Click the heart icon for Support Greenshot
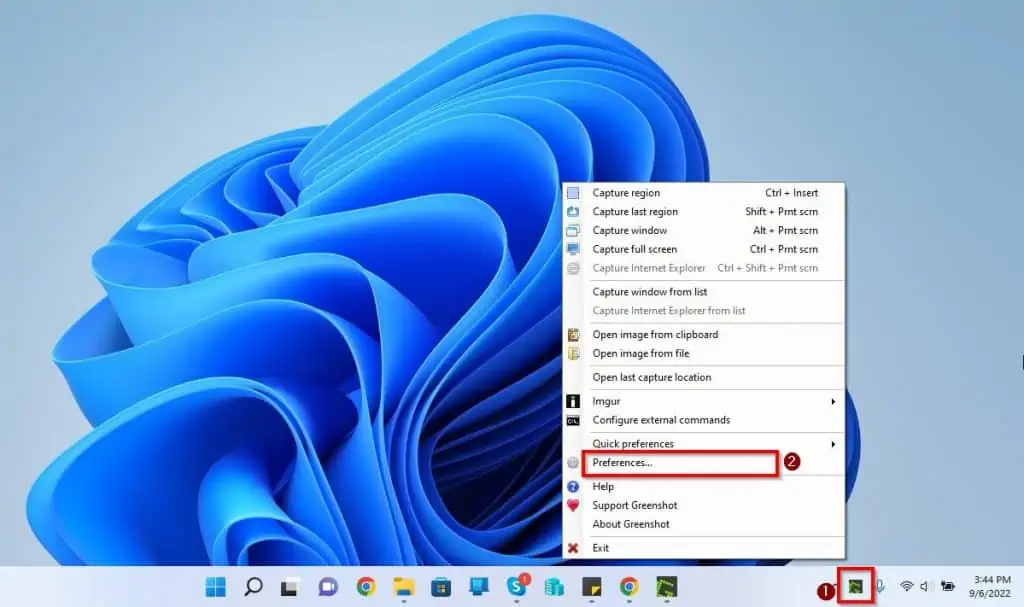 click(573, 506)
